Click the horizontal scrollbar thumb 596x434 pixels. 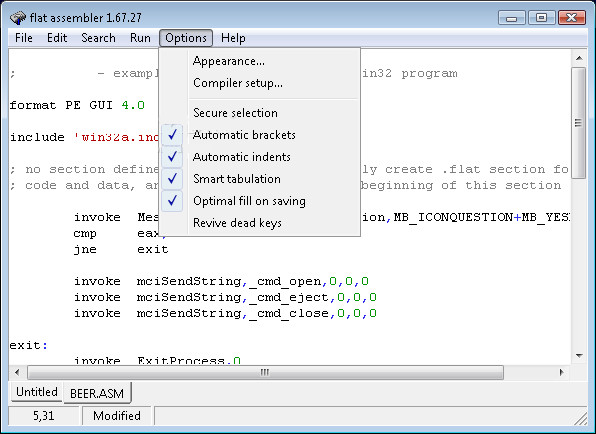click(265, 372)
